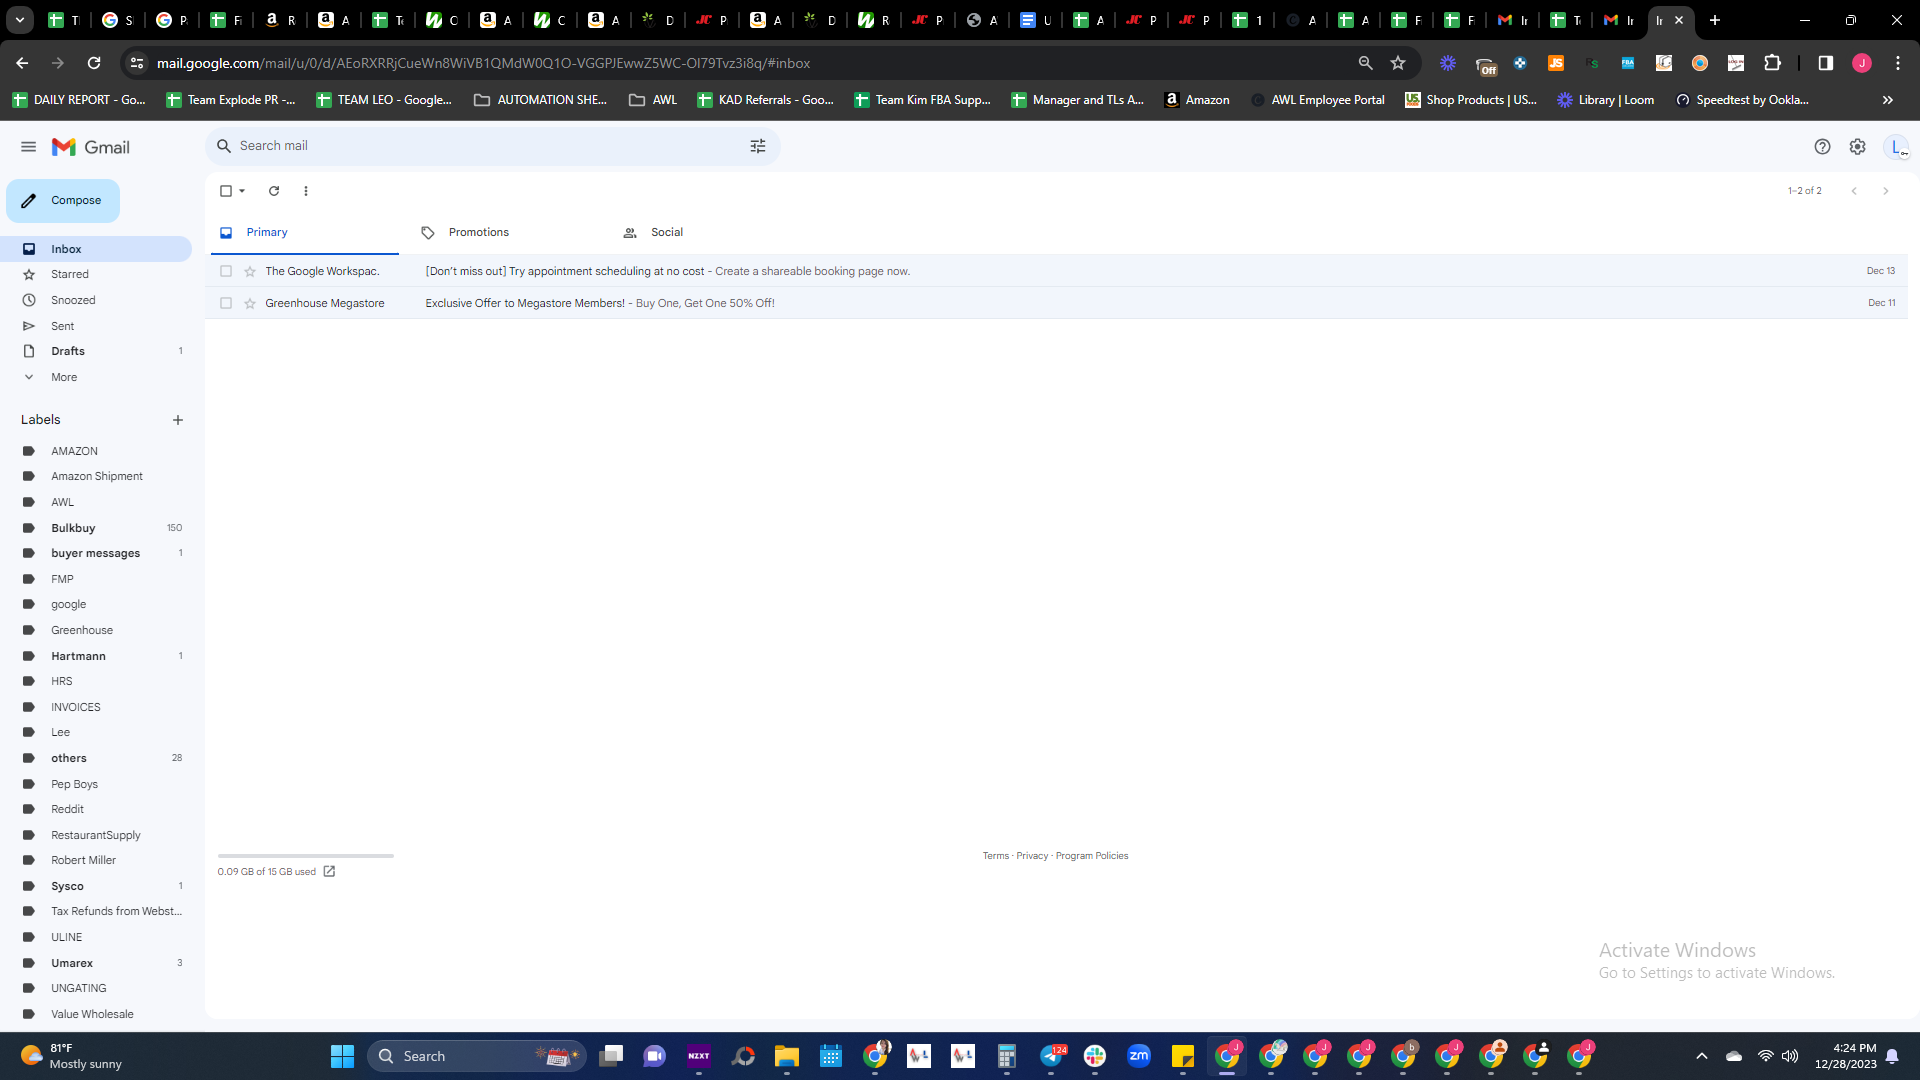1920x1080 pixels.
Task: Create a new label with plus icon
Action: pos(178,420)
